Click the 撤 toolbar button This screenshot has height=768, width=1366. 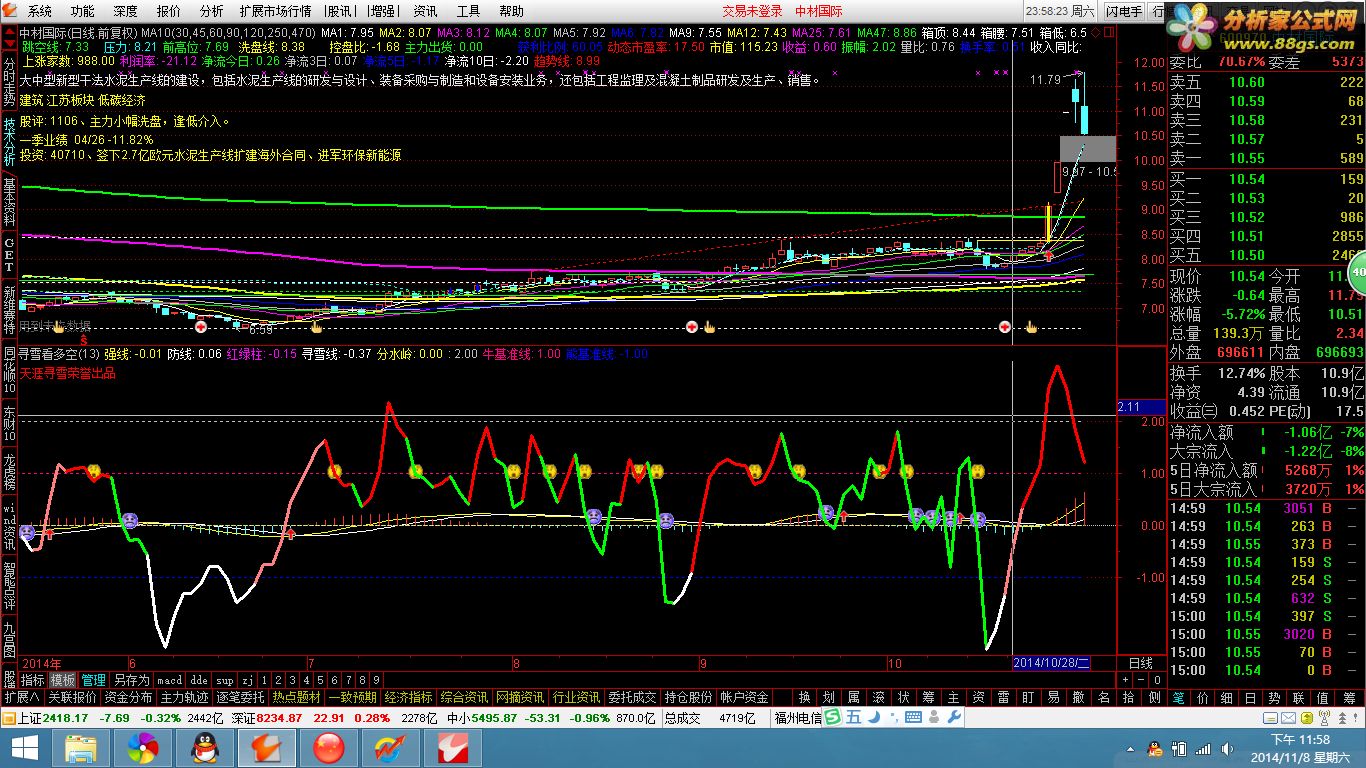(1078, 697)
